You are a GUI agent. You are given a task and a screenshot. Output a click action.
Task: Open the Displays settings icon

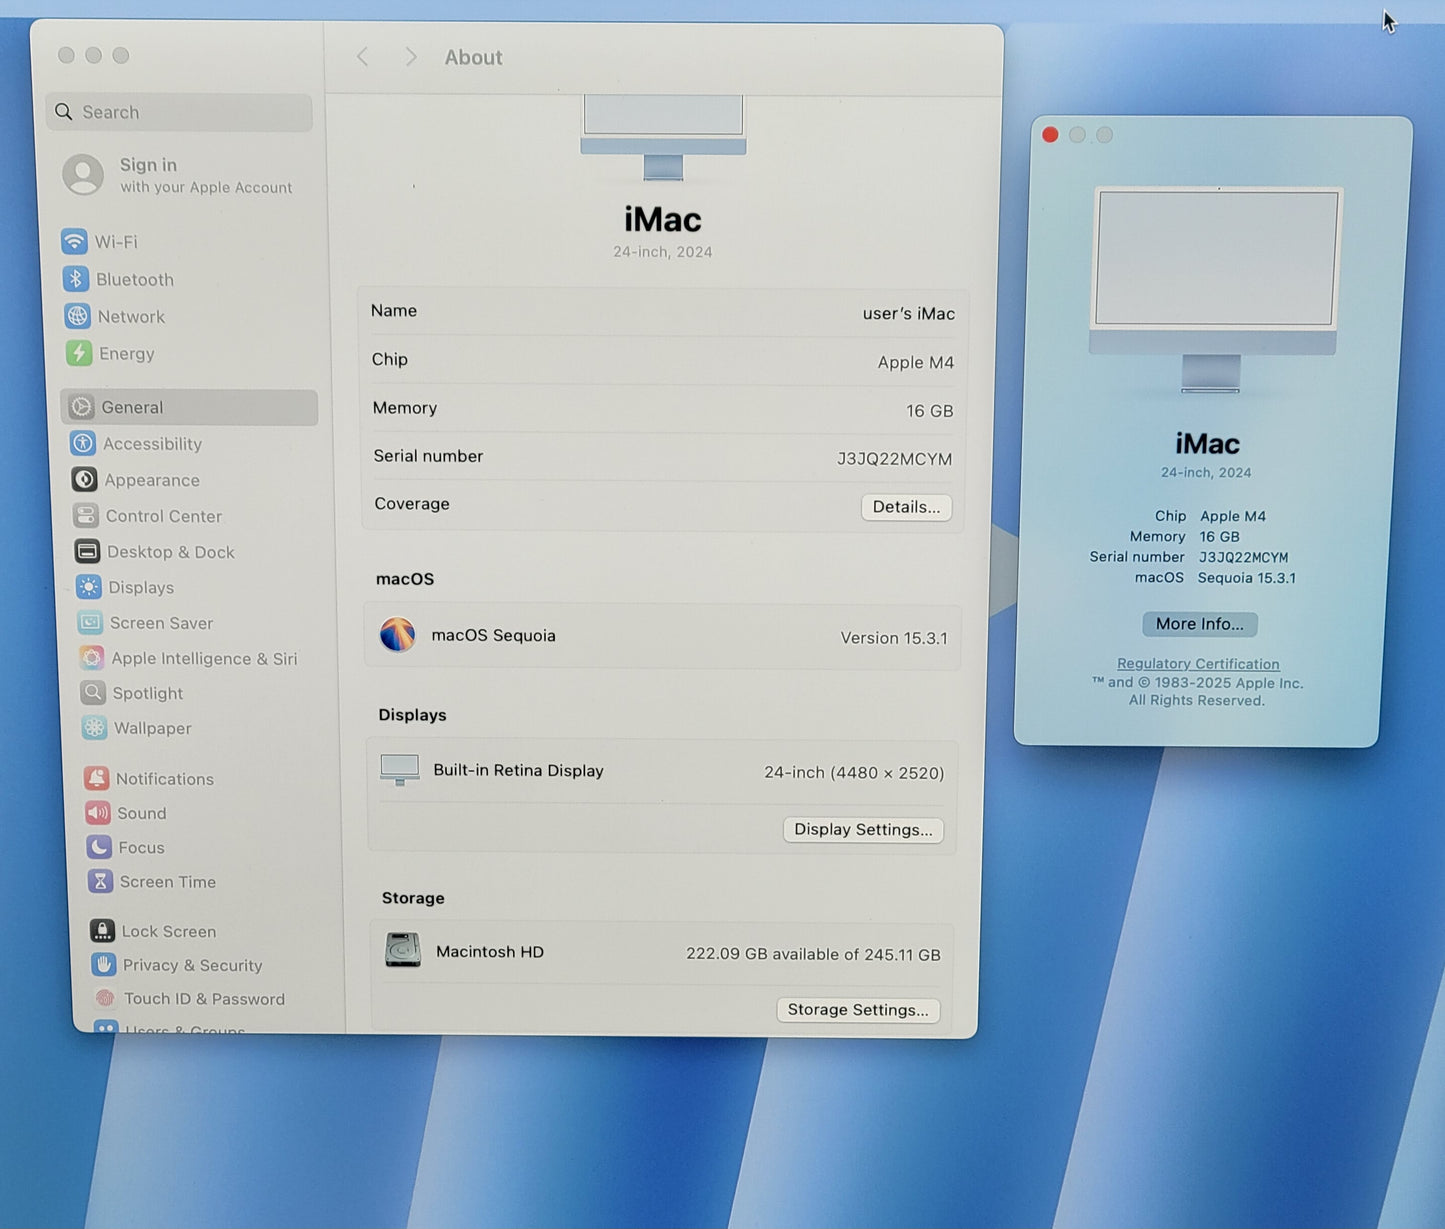pyautogui.click(x=88, y=587)
